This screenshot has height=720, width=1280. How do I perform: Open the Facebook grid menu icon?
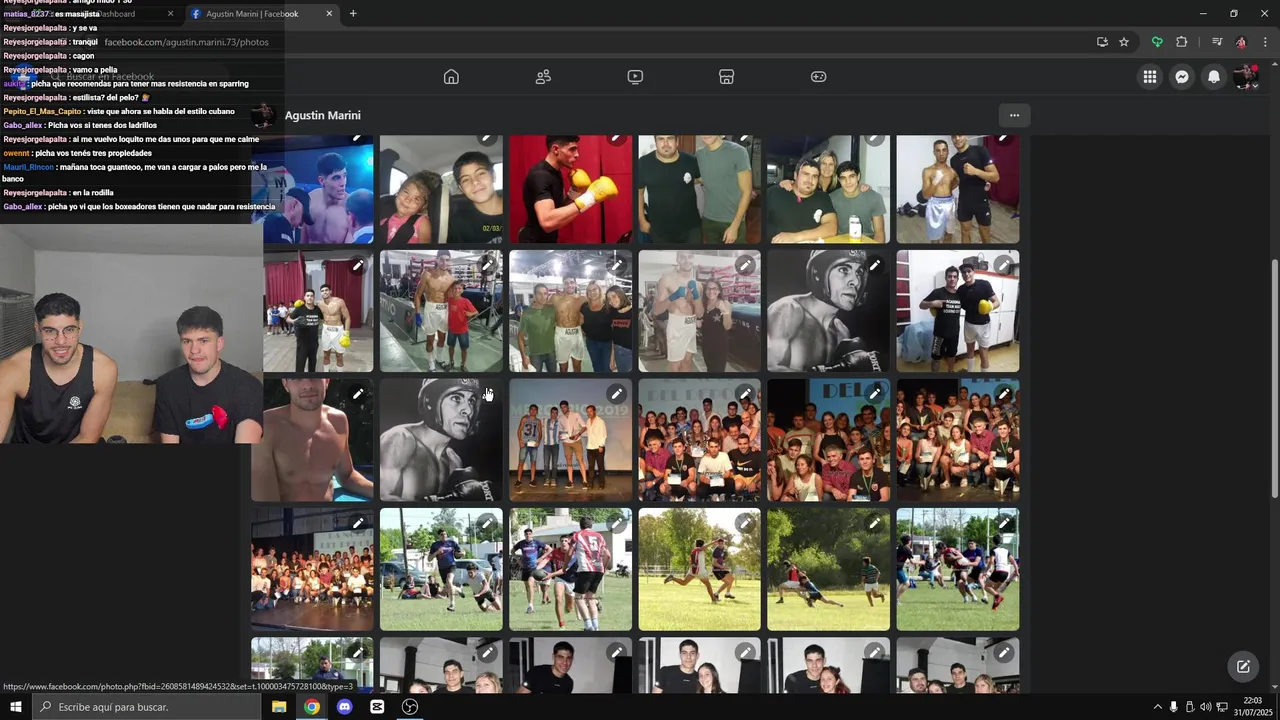pos(1150,77)
